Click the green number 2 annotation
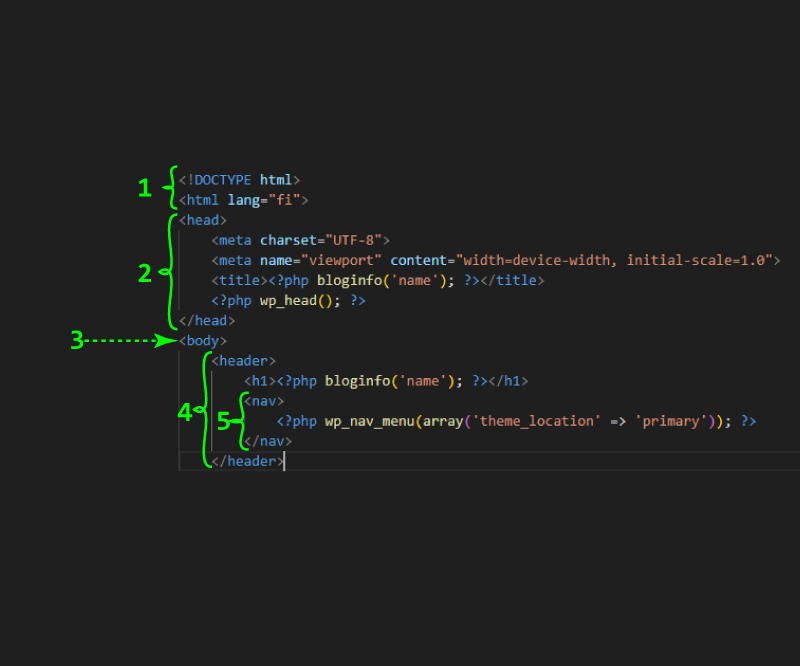The image size is (800, 666). tap(145, 273)
